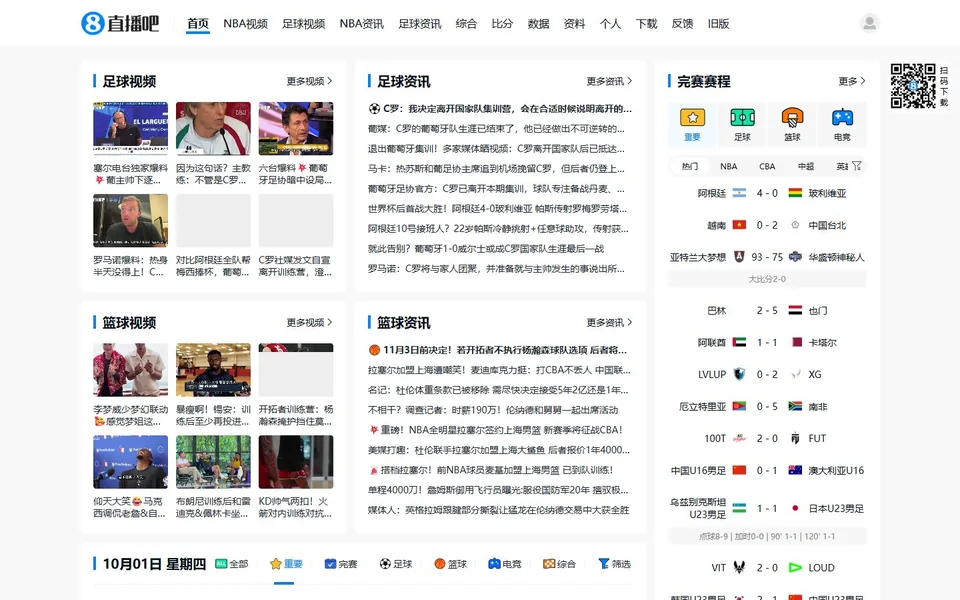Screen dimensions: 960x600
Task: Click the Australia flag beside 澳大利亚U16
Action: (x=795, y=470)
